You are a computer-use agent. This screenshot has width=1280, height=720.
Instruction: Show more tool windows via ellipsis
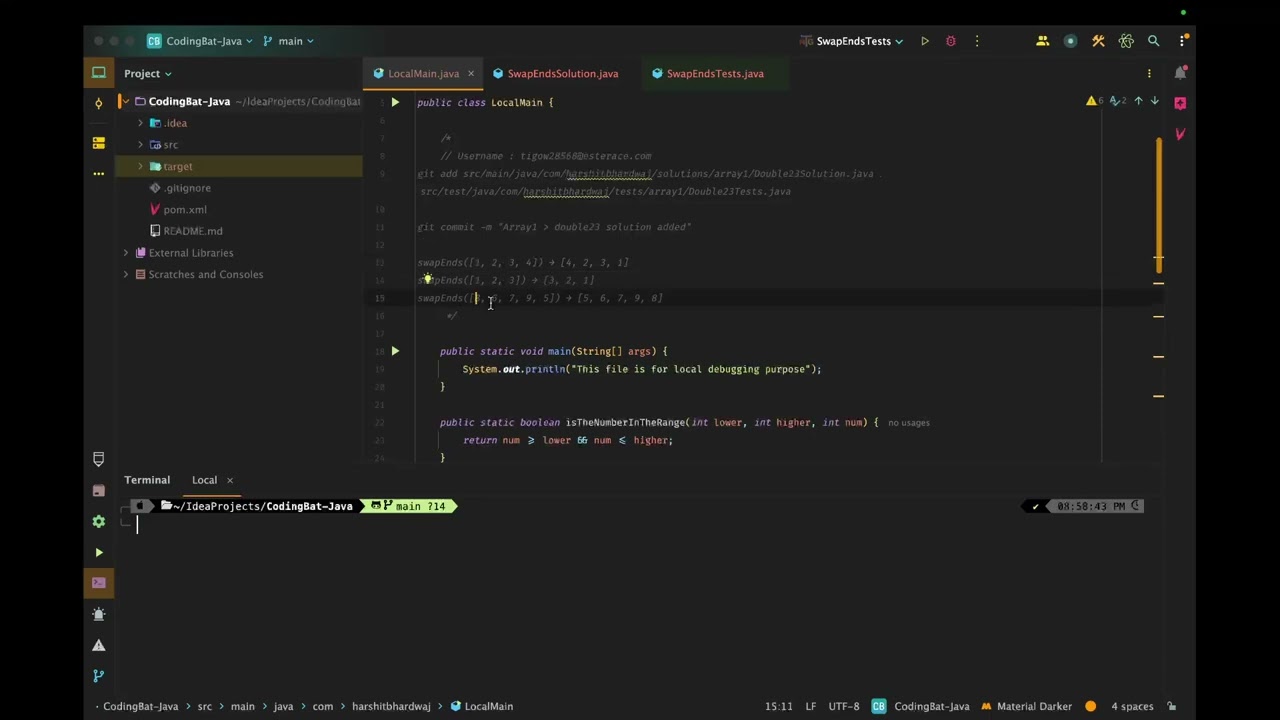(x=98, y=173)
